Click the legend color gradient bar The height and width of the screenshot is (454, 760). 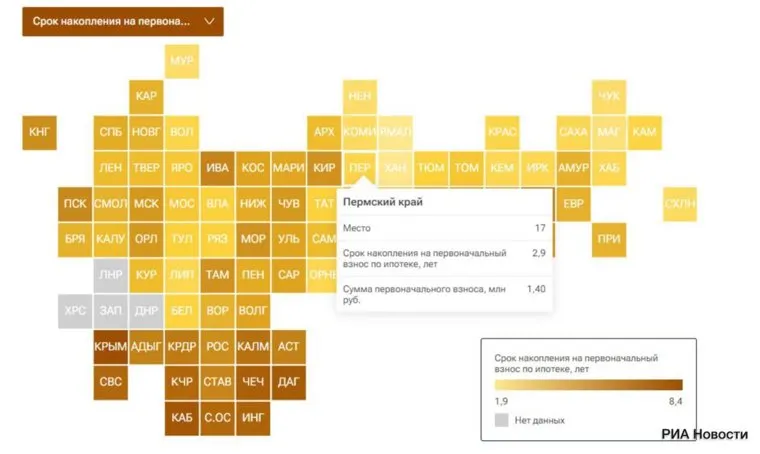(x=588, y=384)
